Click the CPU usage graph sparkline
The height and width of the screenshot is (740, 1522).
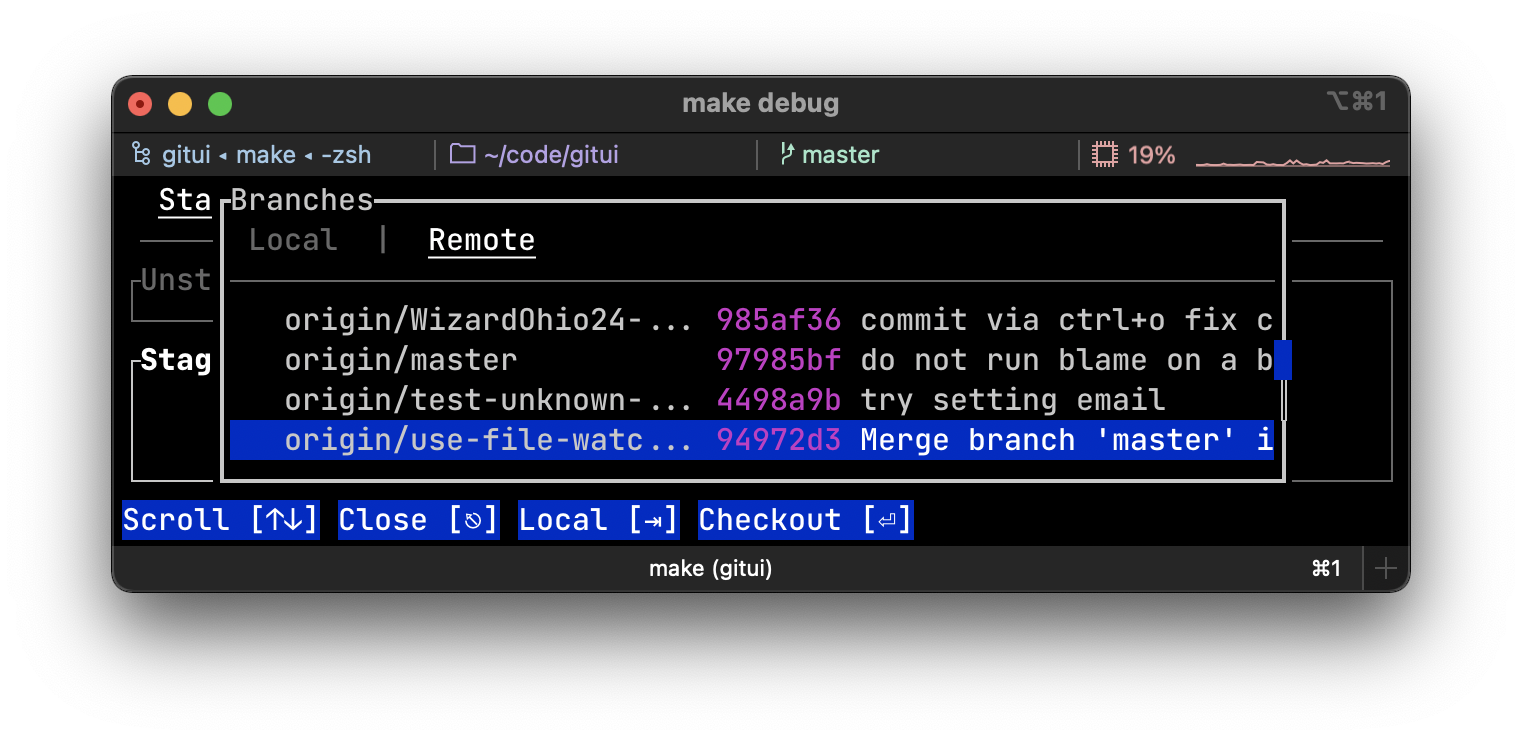click(x=1293, y=161)
